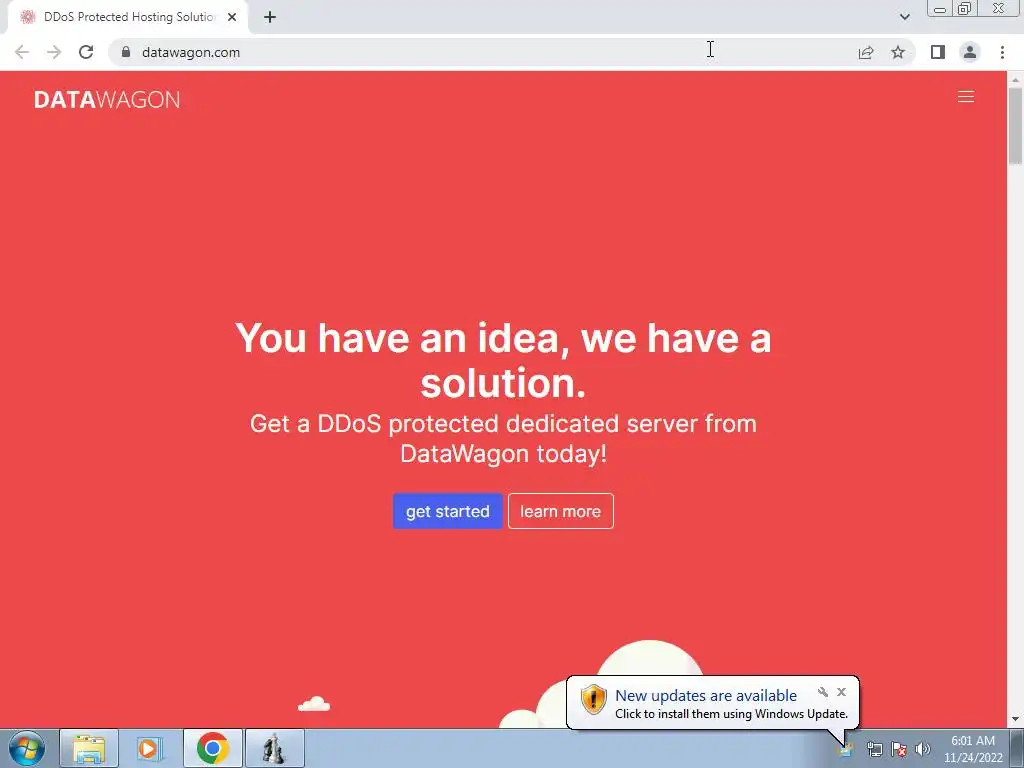Click the DataWagon logo
This screenshot has height=768, width=1024.
(x=107, y=99)
